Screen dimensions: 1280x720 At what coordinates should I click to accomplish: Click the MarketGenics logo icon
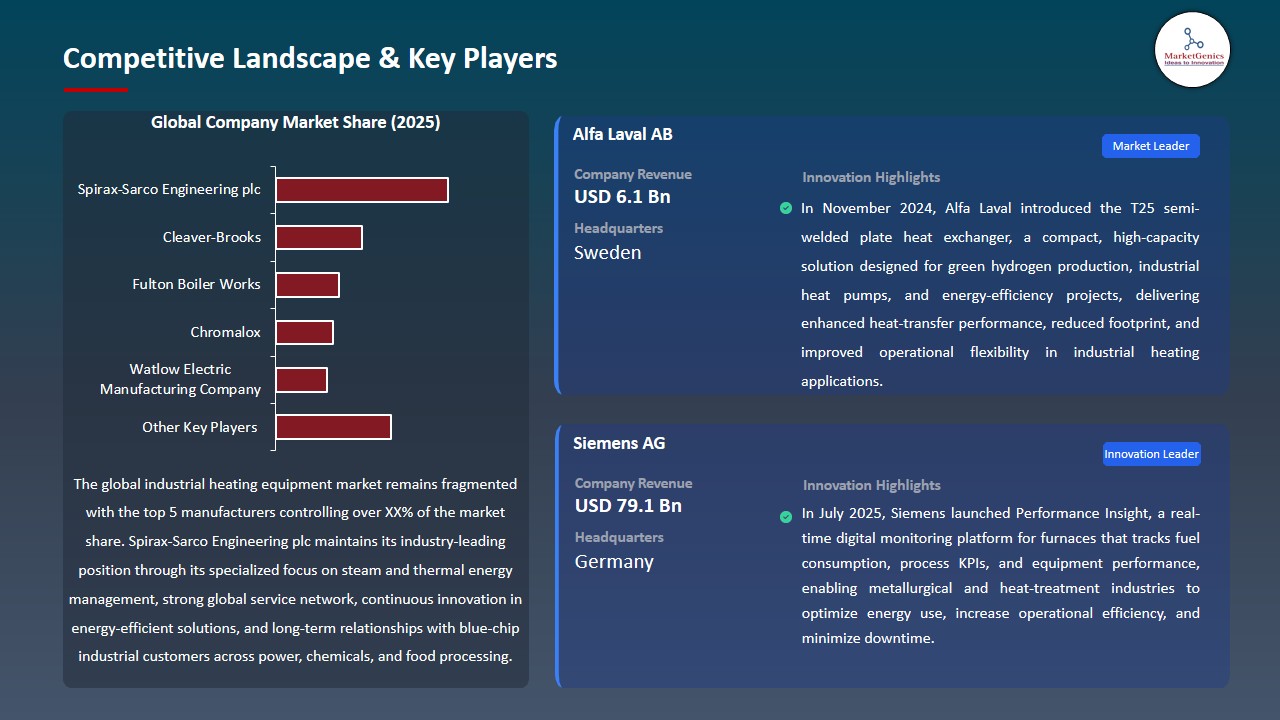pos(1192,49)
